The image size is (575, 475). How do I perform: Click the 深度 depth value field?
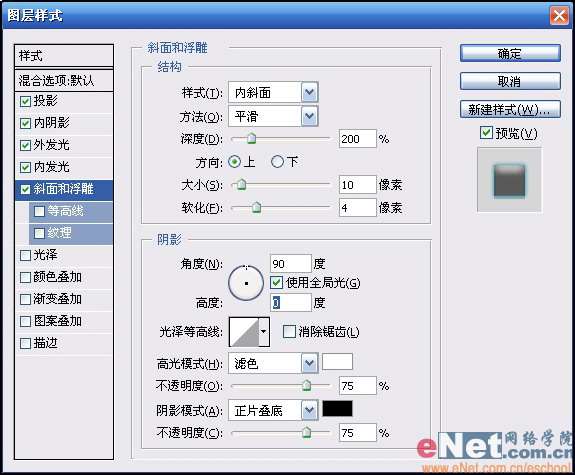pyautogui.click(x=358, y=139)
